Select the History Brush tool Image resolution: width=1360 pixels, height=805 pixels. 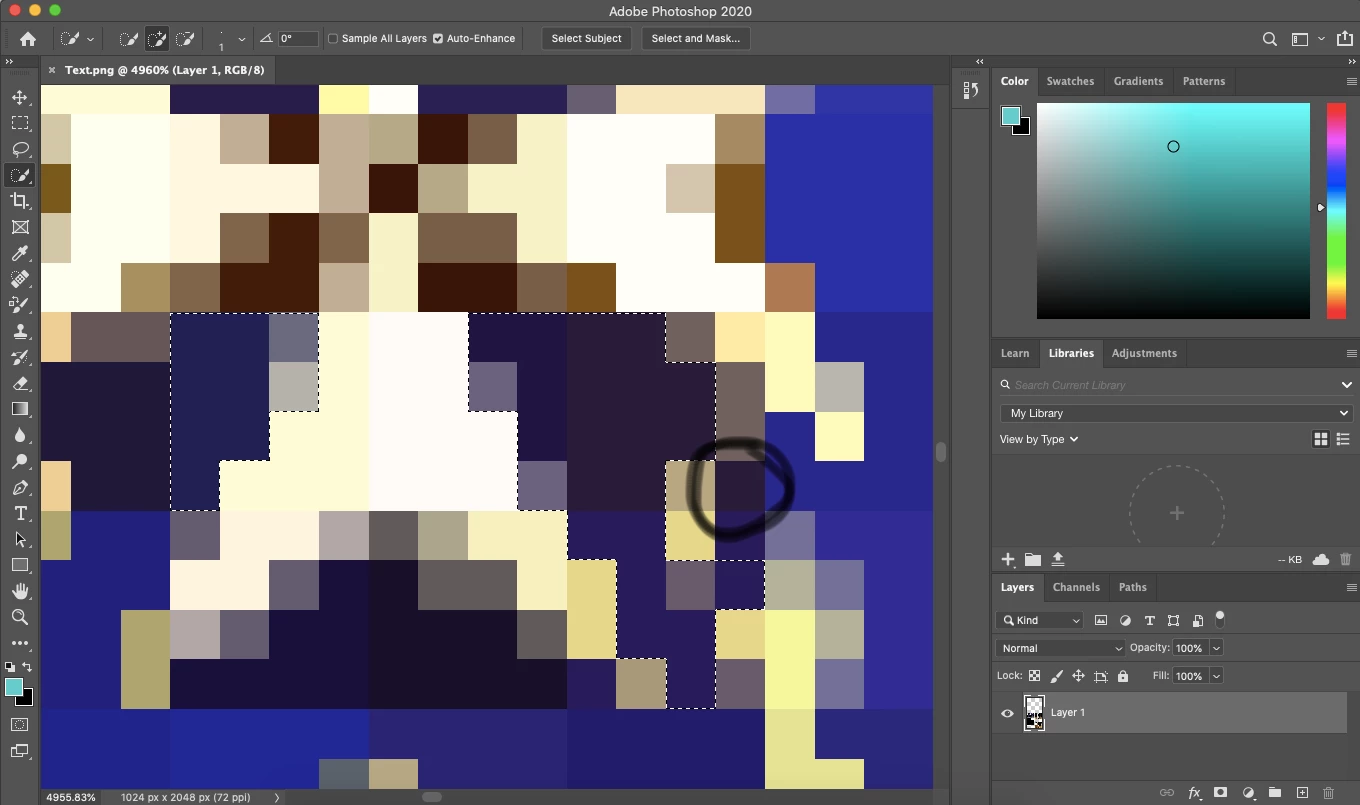click(x=19, y=357)
